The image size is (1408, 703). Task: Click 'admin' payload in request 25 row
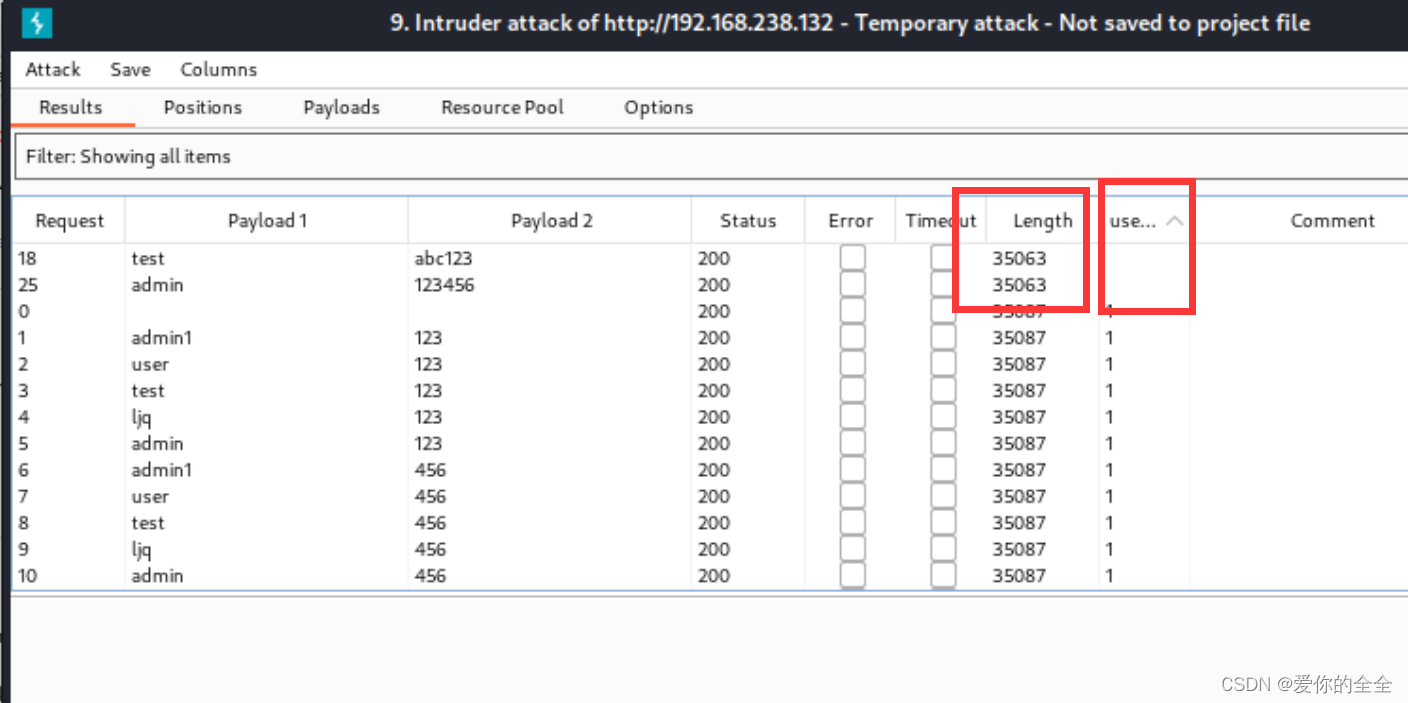[x=157, y=285]
